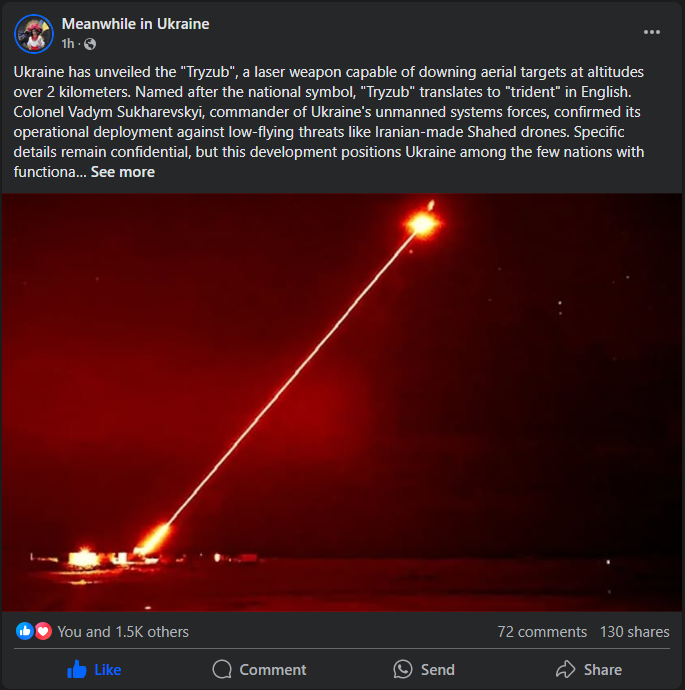Click the blue like reaction icon
The width and height of the screenshot is (685, 690).
(x=25, y=631)
